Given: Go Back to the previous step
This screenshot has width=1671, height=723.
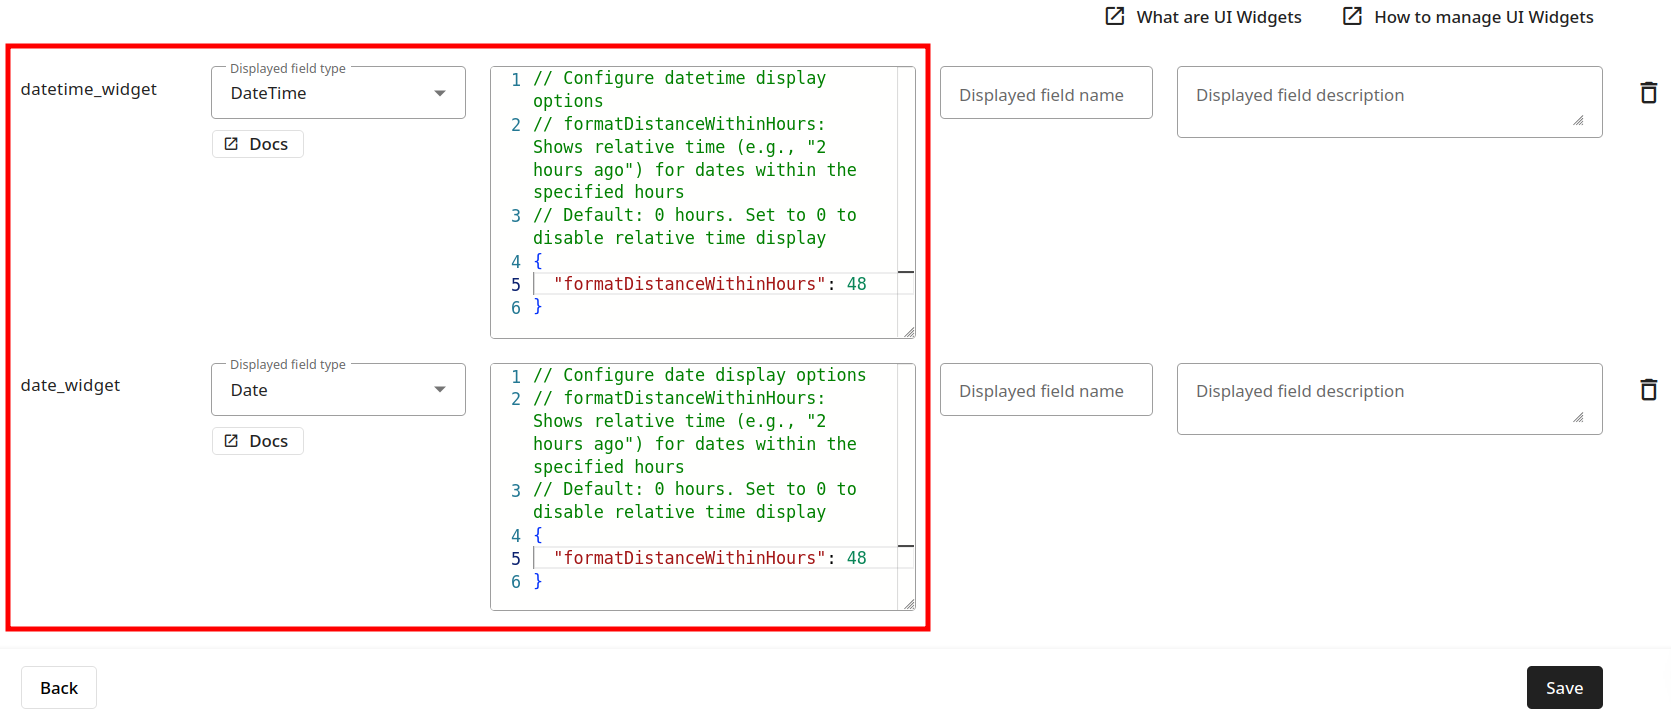Looking at the screenshot, I should pos(59,688).
